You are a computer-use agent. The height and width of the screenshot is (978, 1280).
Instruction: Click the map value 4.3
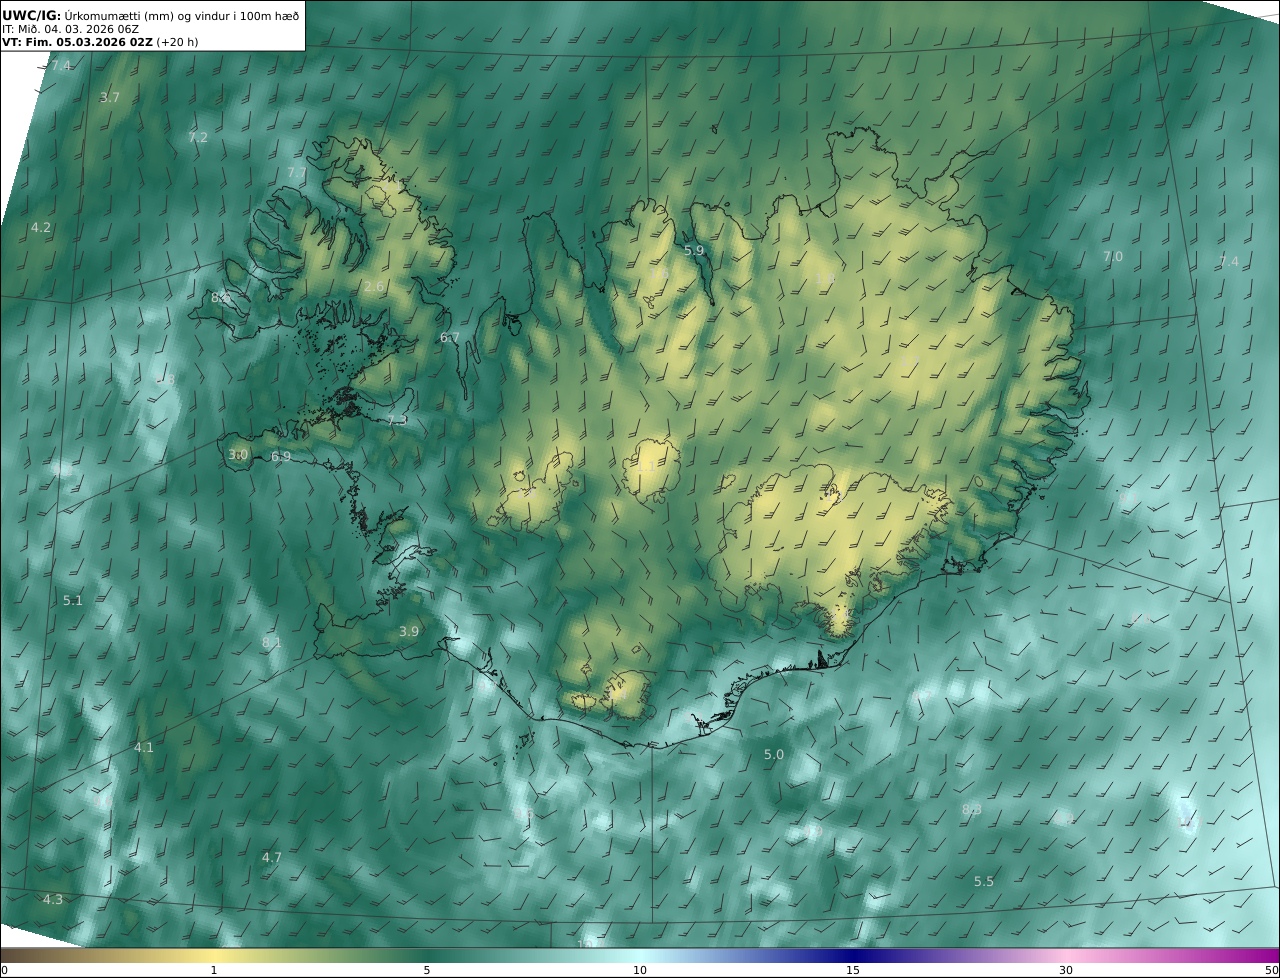(x=53, y=899)
